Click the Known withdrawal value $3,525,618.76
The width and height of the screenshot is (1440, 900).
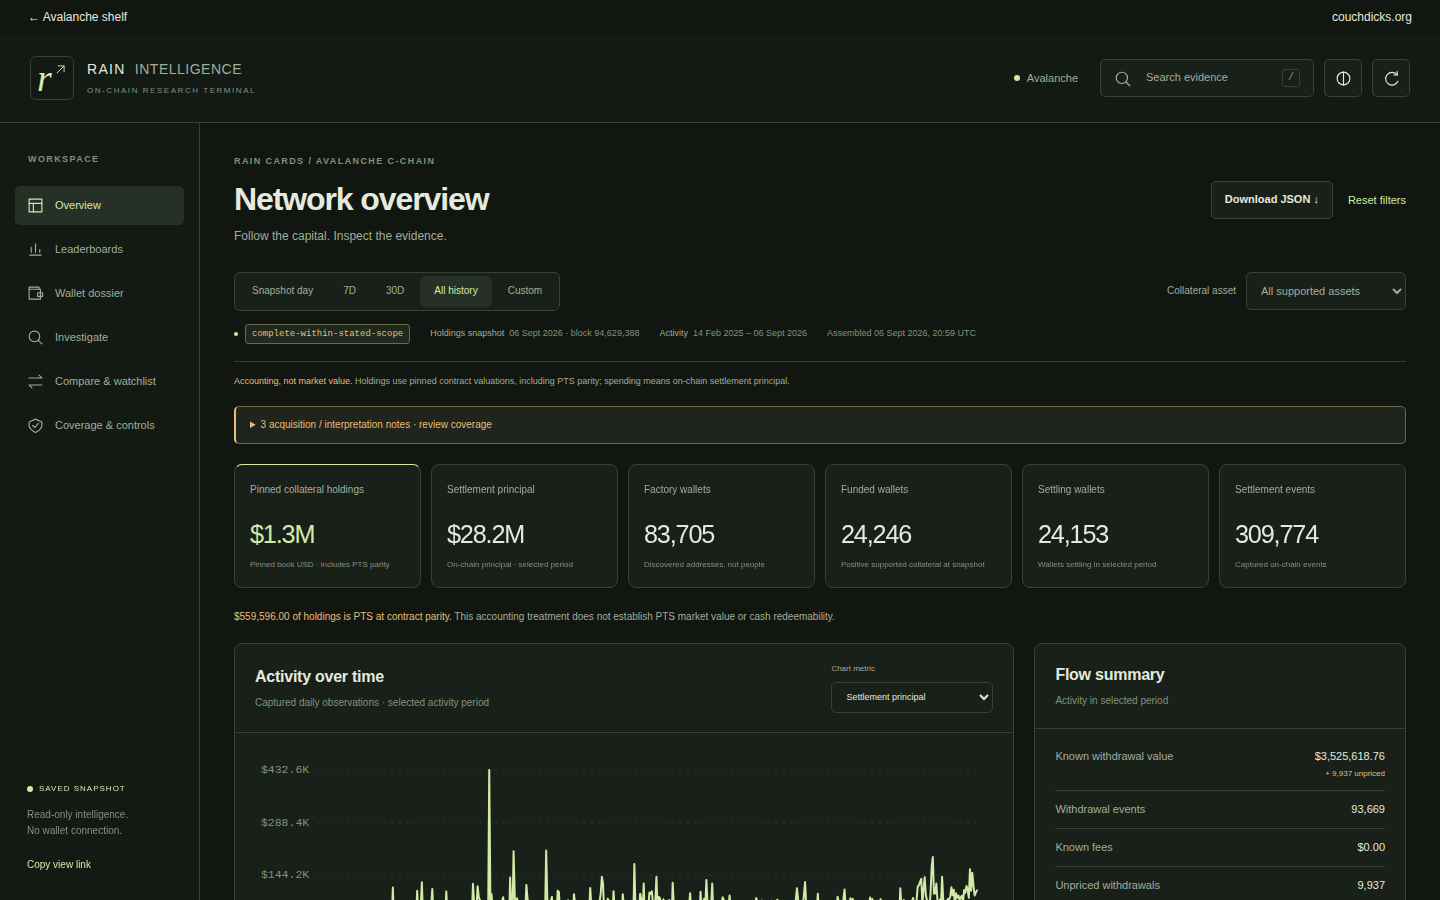(1349, 756)
